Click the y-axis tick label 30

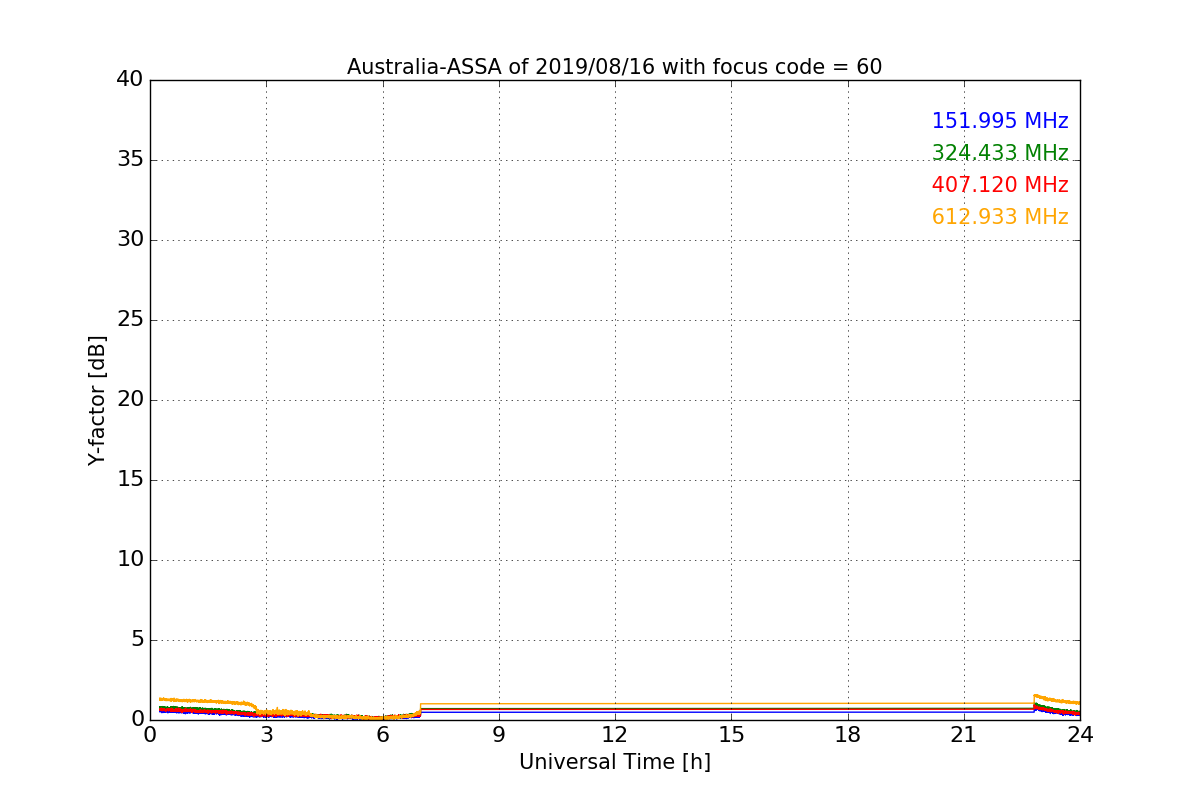tap(130, 240)
